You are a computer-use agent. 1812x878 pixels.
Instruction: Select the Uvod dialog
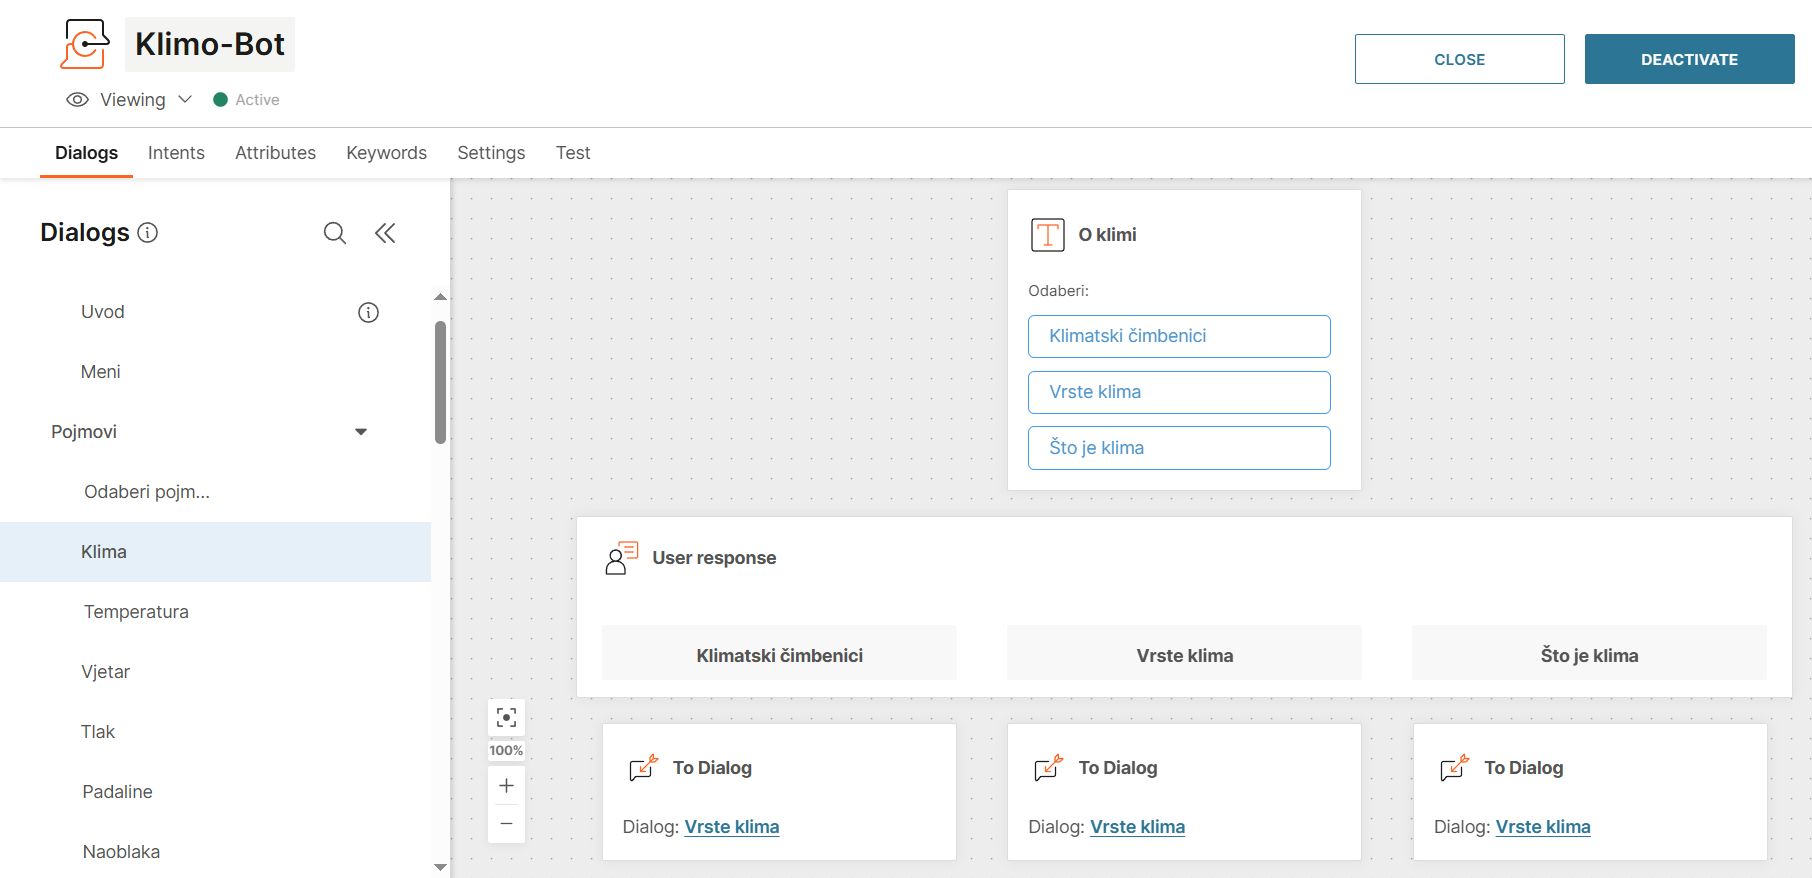click(215, 312)
